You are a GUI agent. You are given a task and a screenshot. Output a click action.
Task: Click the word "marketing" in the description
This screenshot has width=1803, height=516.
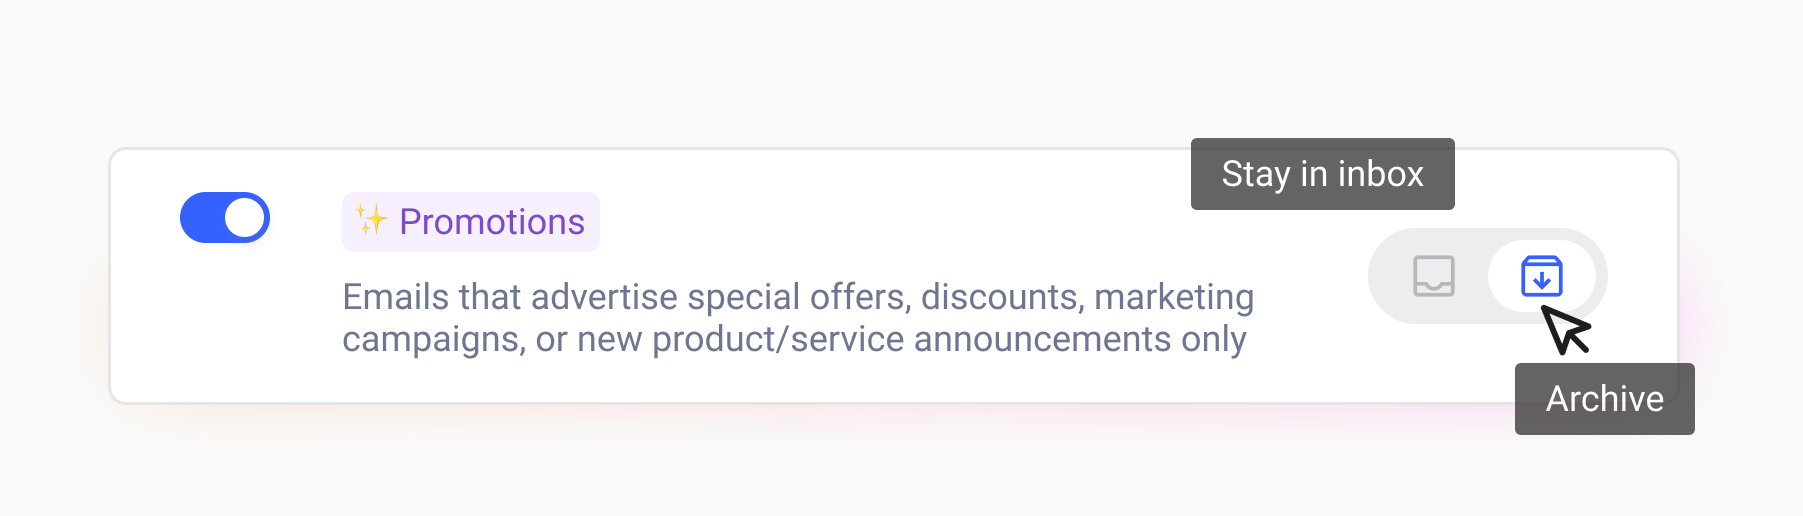[x=1174, y=297]
